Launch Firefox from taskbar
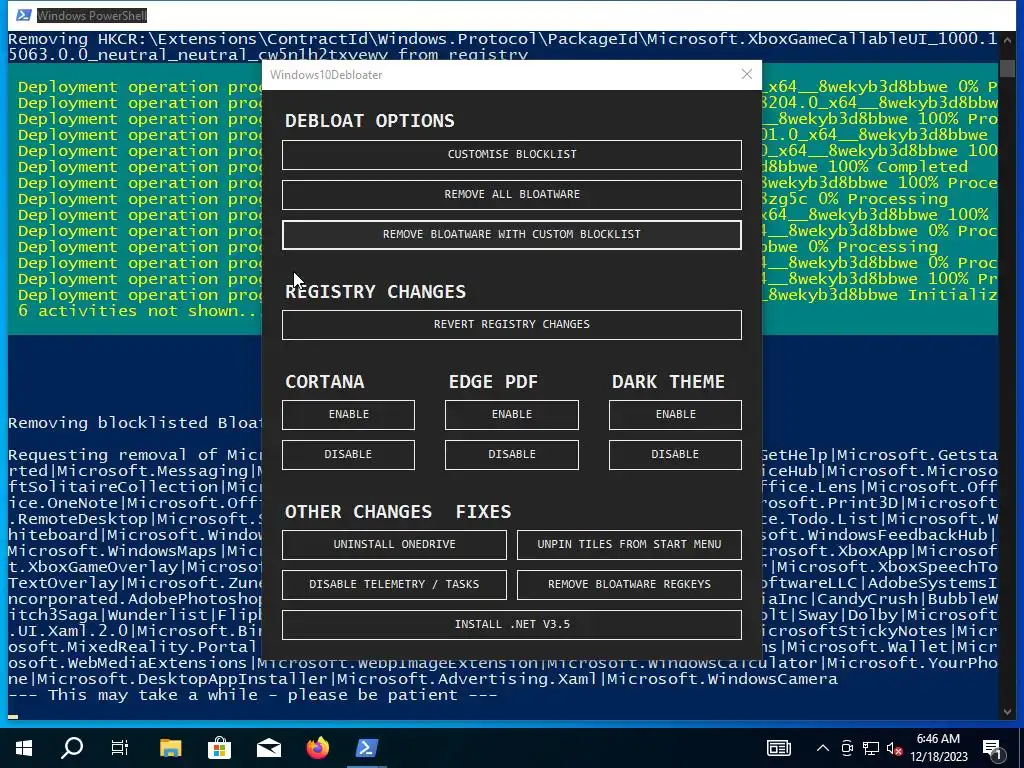Viewport: 1024px width, 768px height. point(318,748)
